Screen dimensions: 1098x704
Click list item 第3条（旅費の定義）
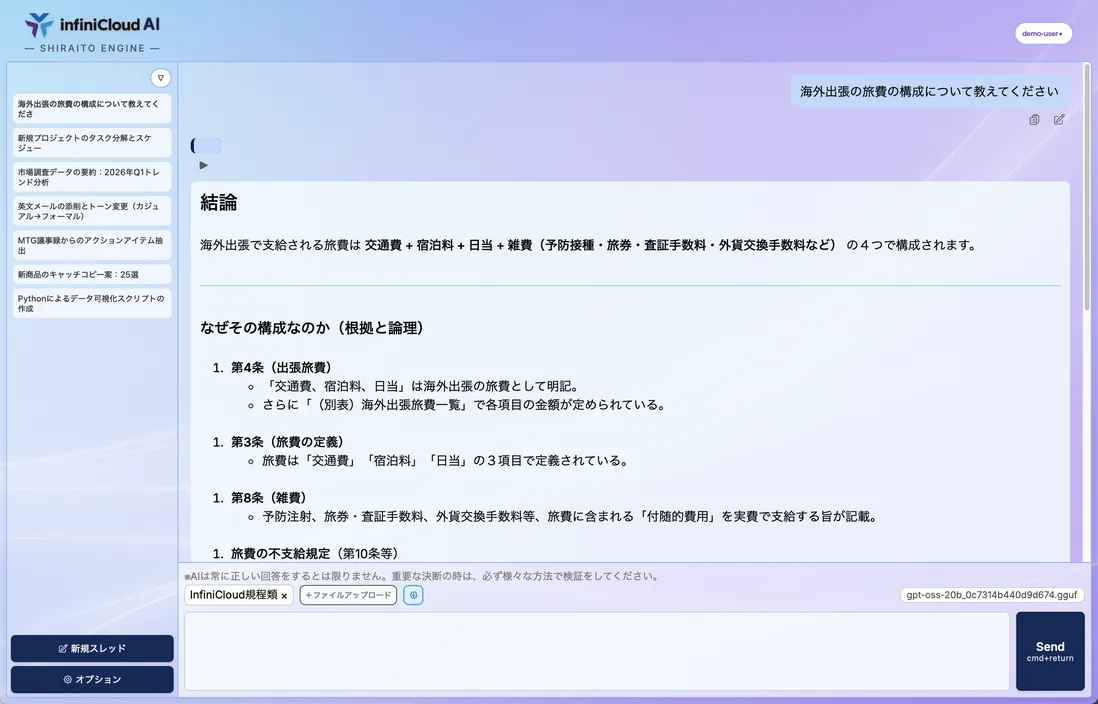(x=288, y=442)
